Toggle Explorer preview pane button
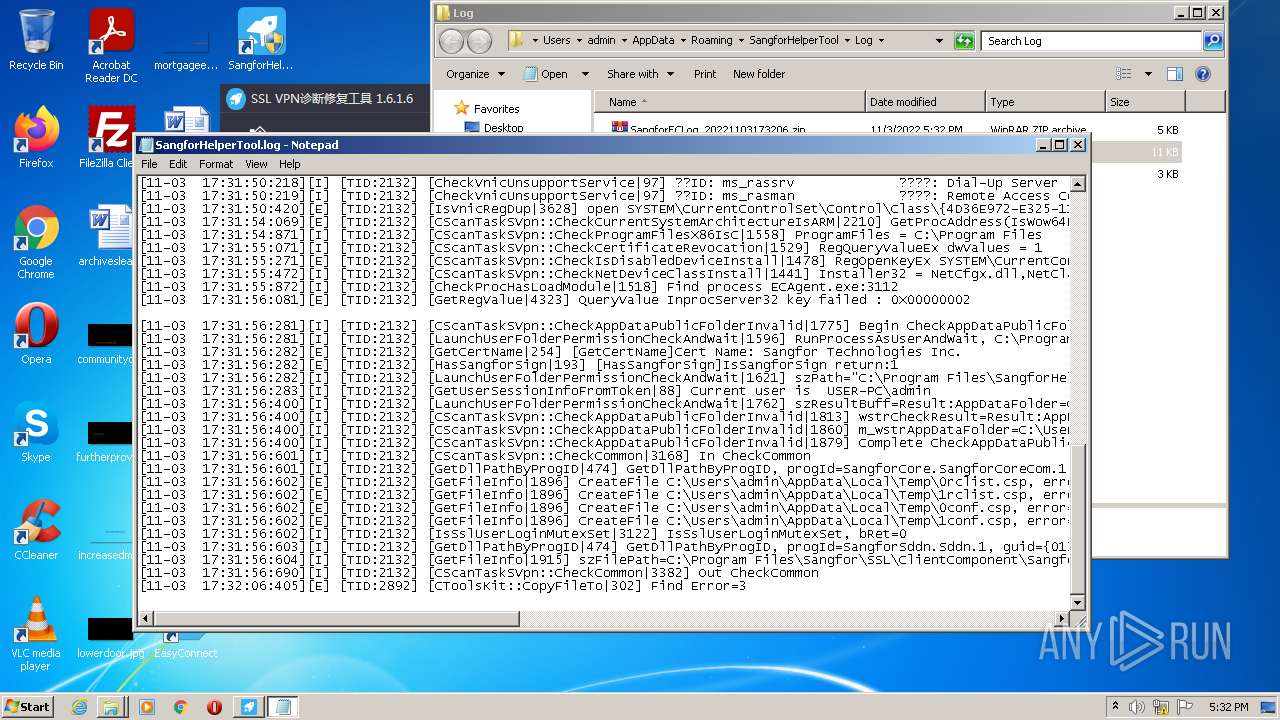1280x720 pixels. [1175, 74]
